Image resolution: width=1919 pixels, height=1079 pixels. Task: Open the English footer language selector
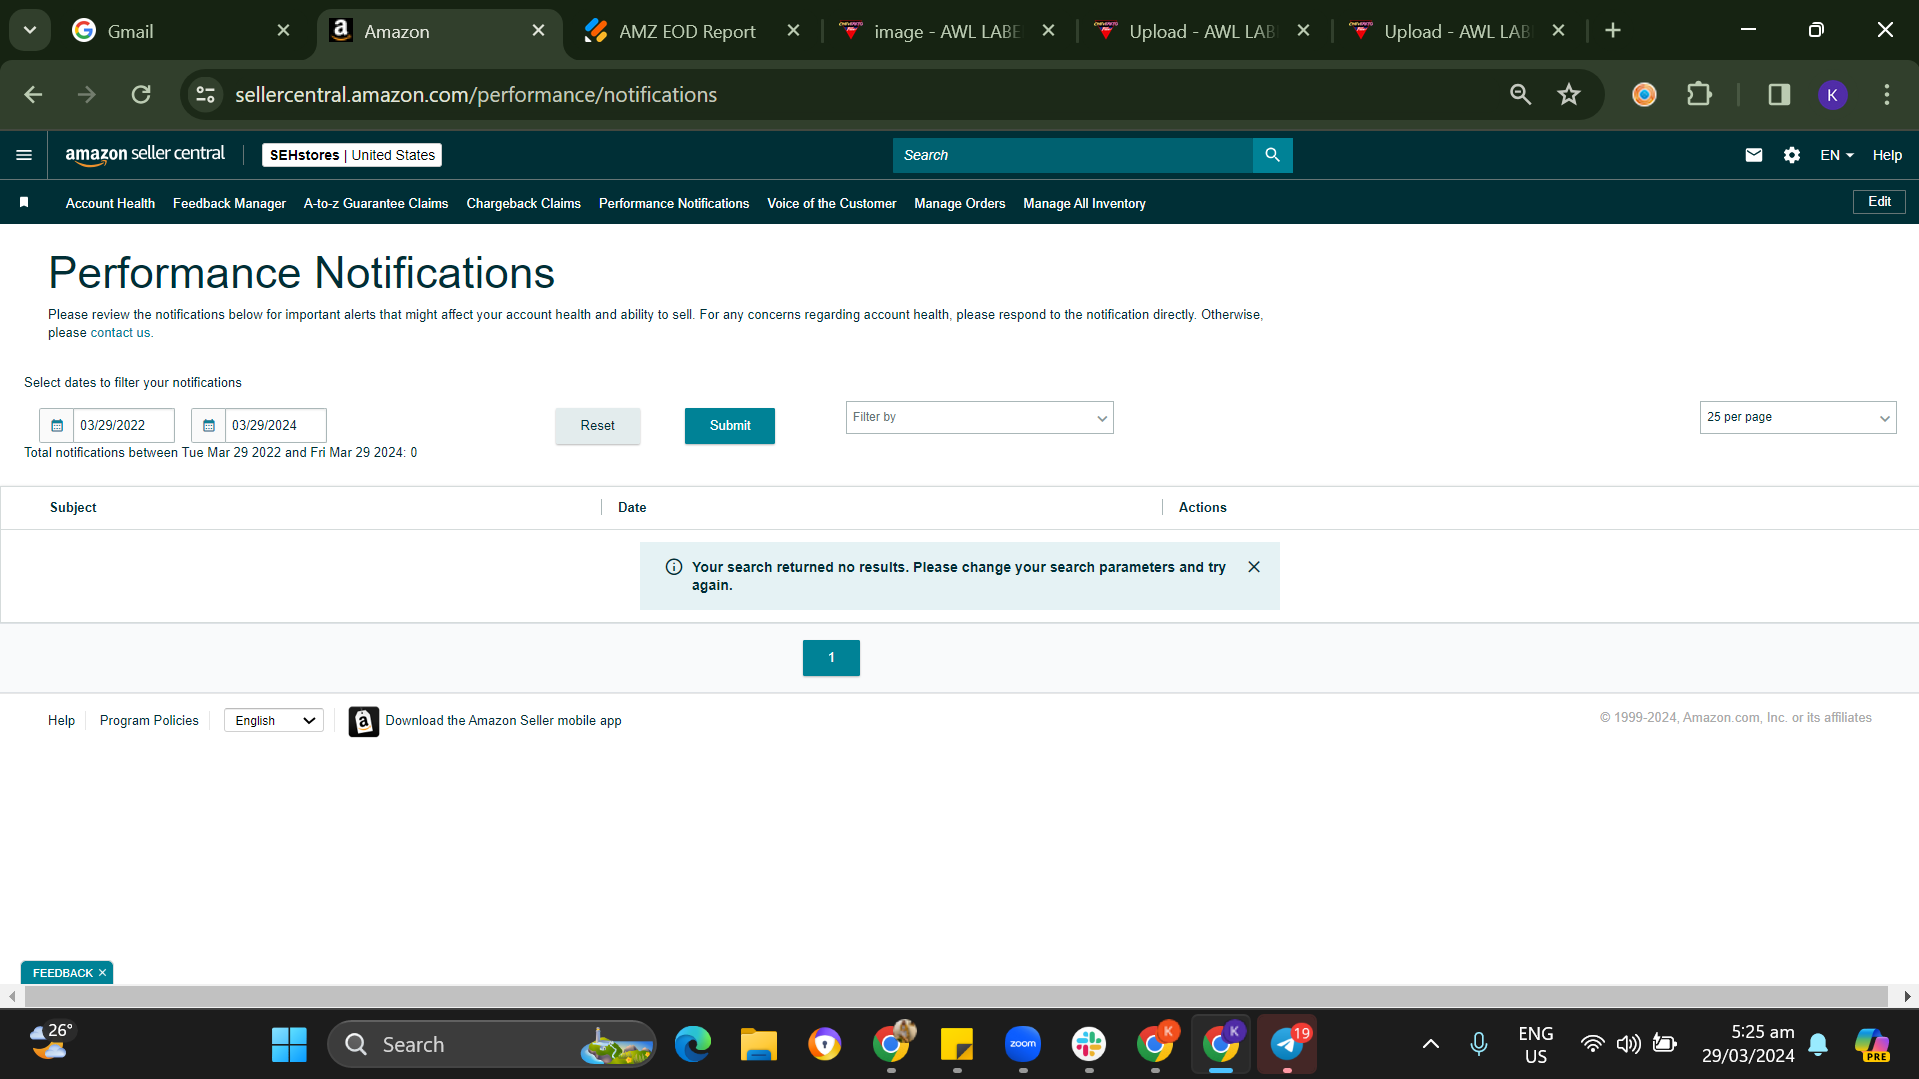coord(273,721)
